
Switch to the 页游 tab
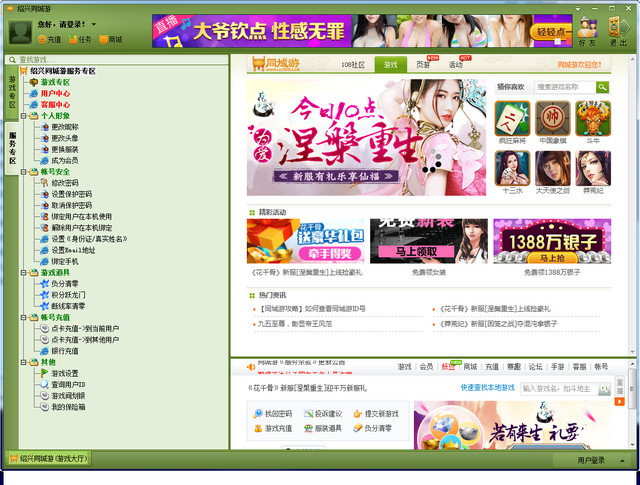(423, 65)
